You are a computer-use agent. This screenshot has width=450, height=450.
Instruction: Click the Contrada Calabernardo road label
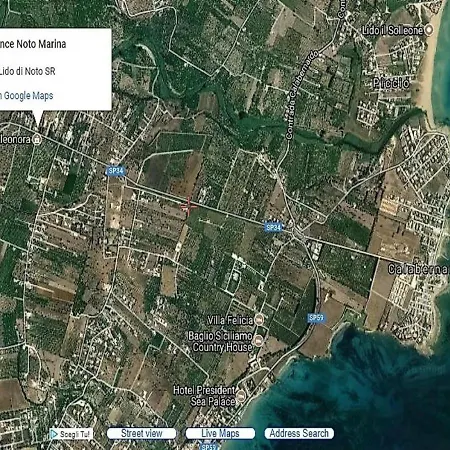[301, 95]
